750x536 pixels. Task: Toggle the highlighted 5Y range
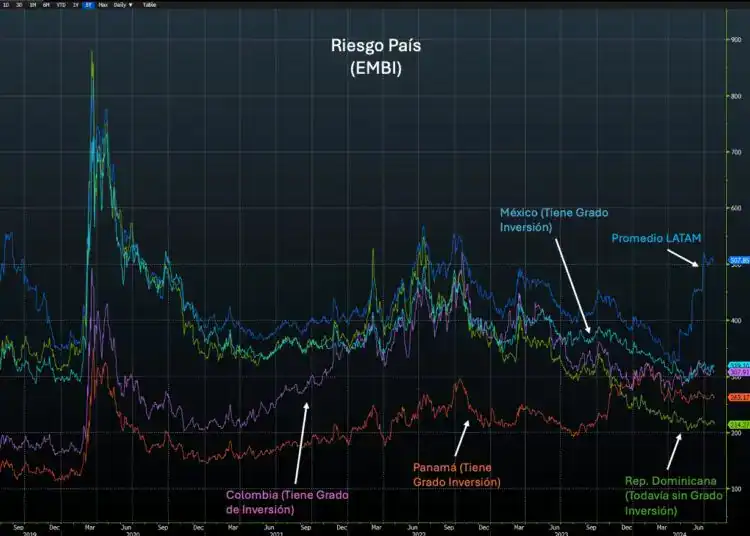point(88,5)
